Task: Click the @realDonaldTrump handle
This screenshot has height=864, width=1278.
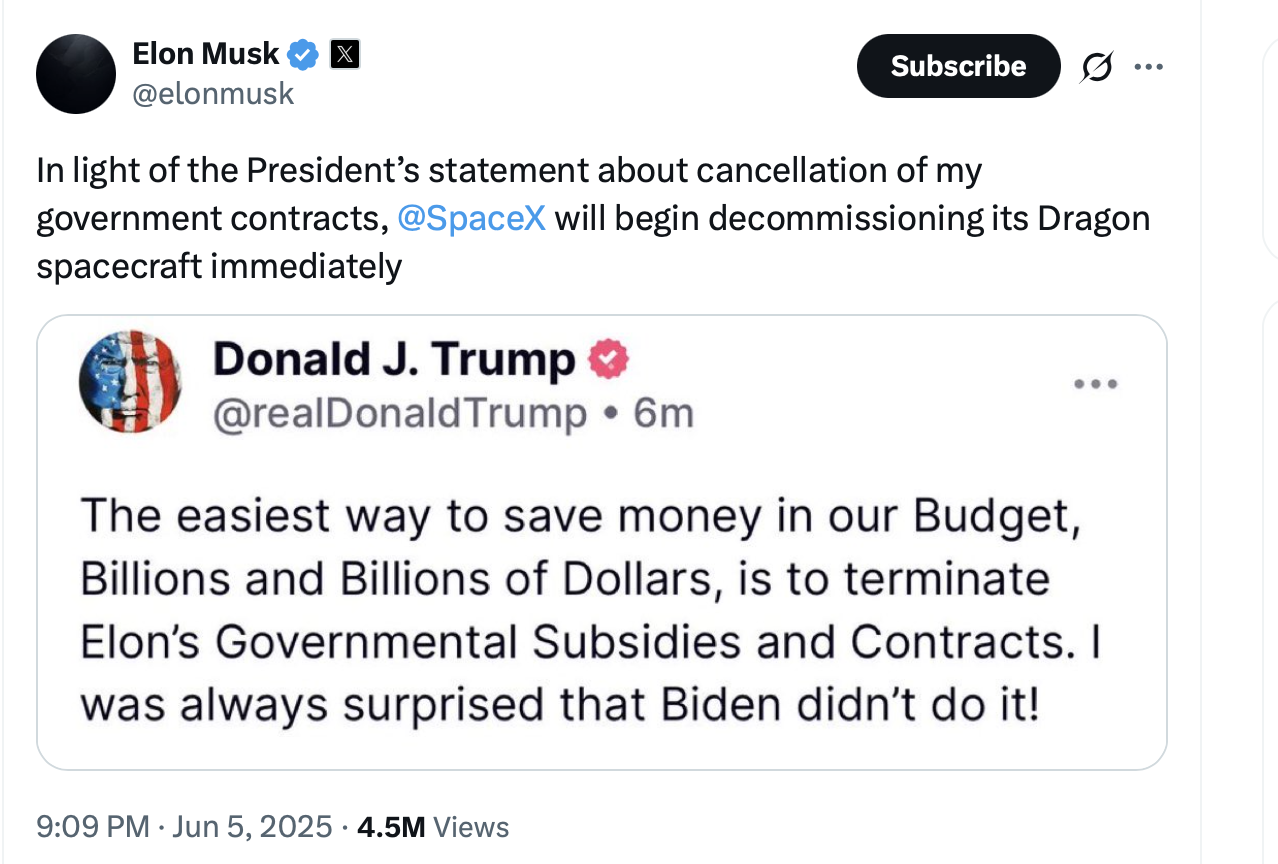Action: [399, 412]
